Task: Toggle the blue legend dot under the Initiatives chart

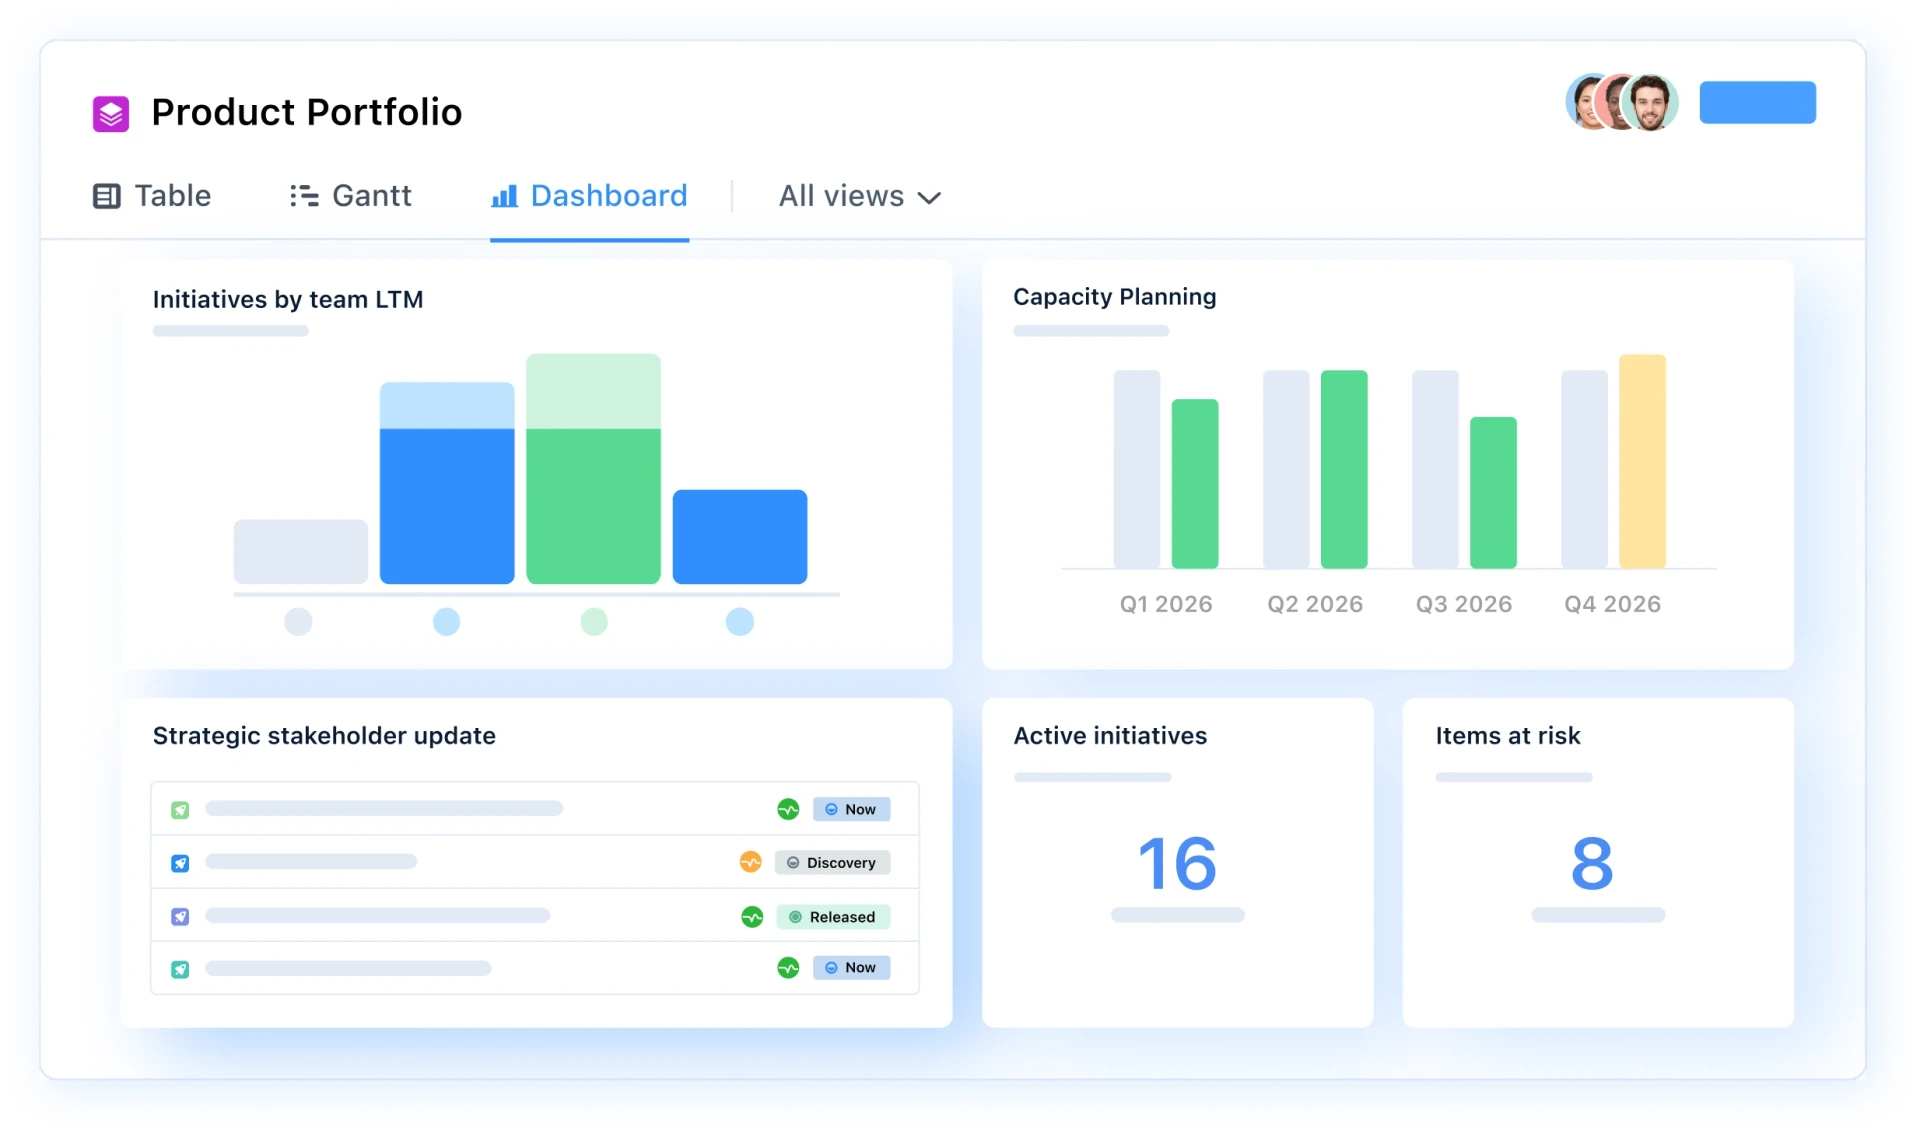Action: (446, 621)
